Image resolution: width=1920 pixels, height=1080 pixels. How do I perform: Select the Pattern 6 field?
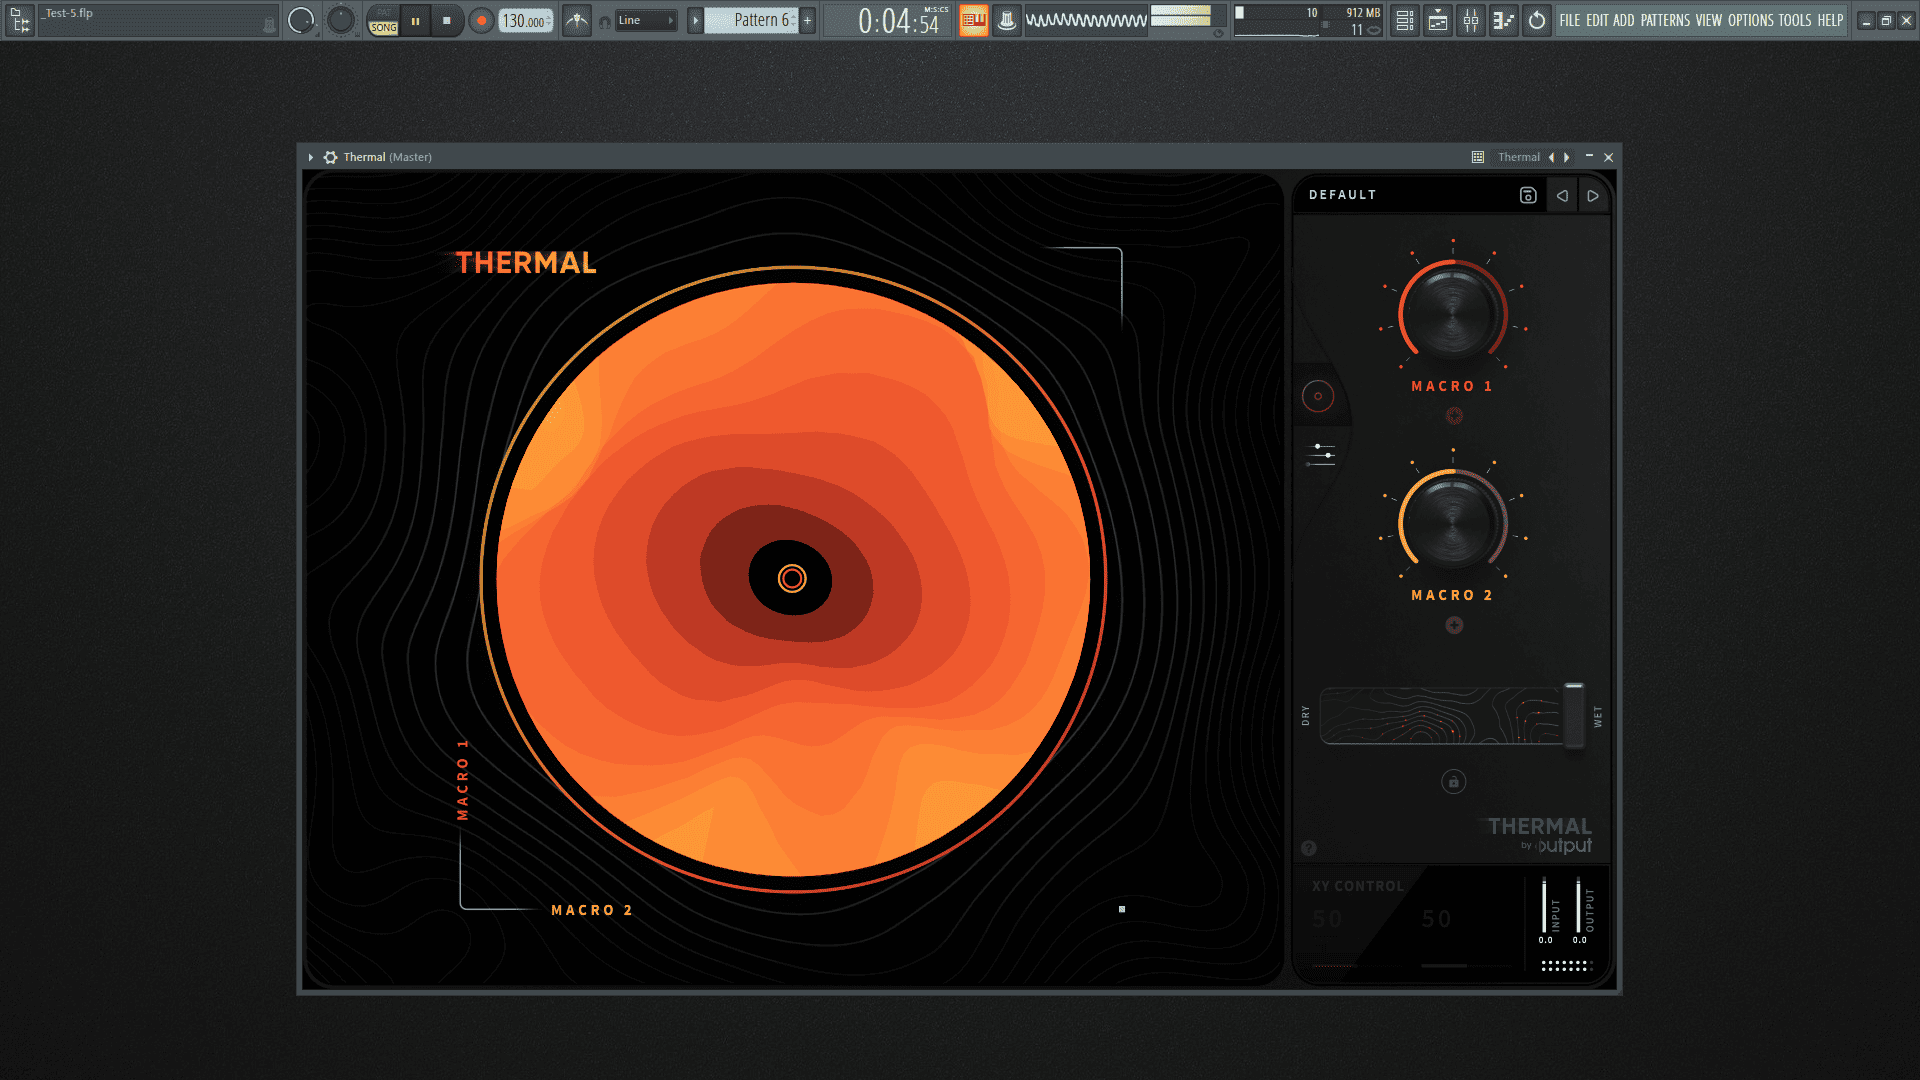click(752, 20)
